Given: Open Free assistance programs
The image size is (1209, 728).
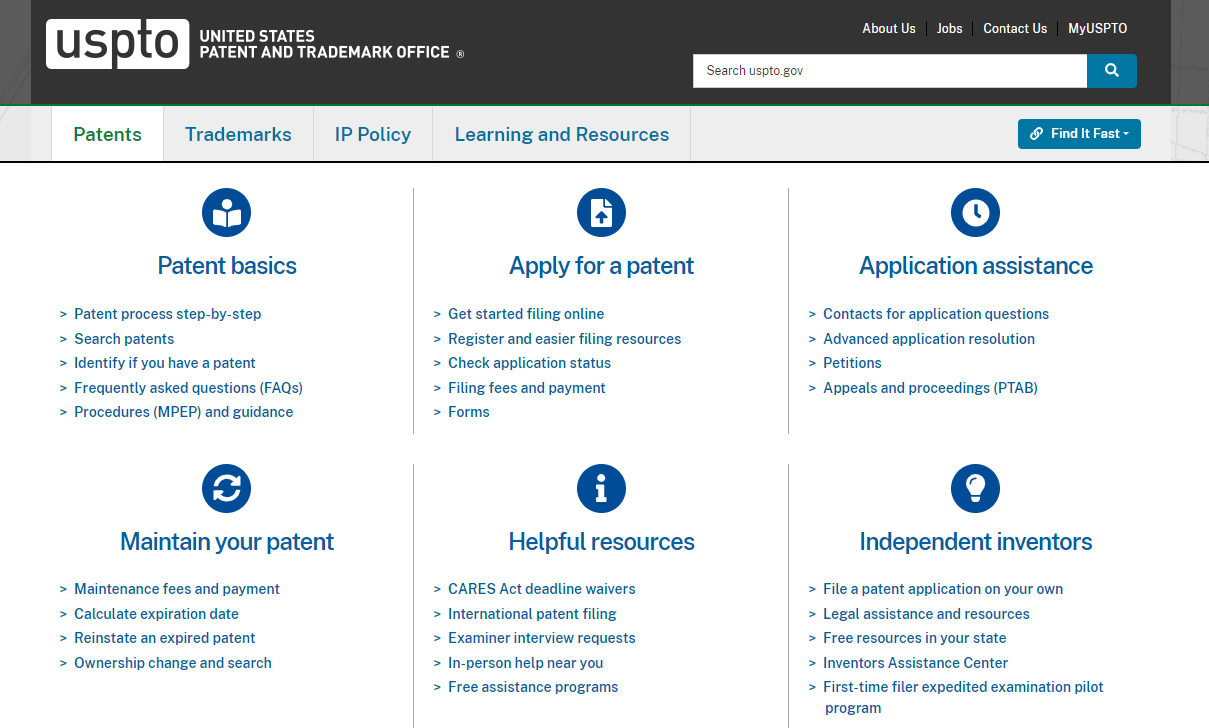Looking at the screenshot, I should [533, 687].
